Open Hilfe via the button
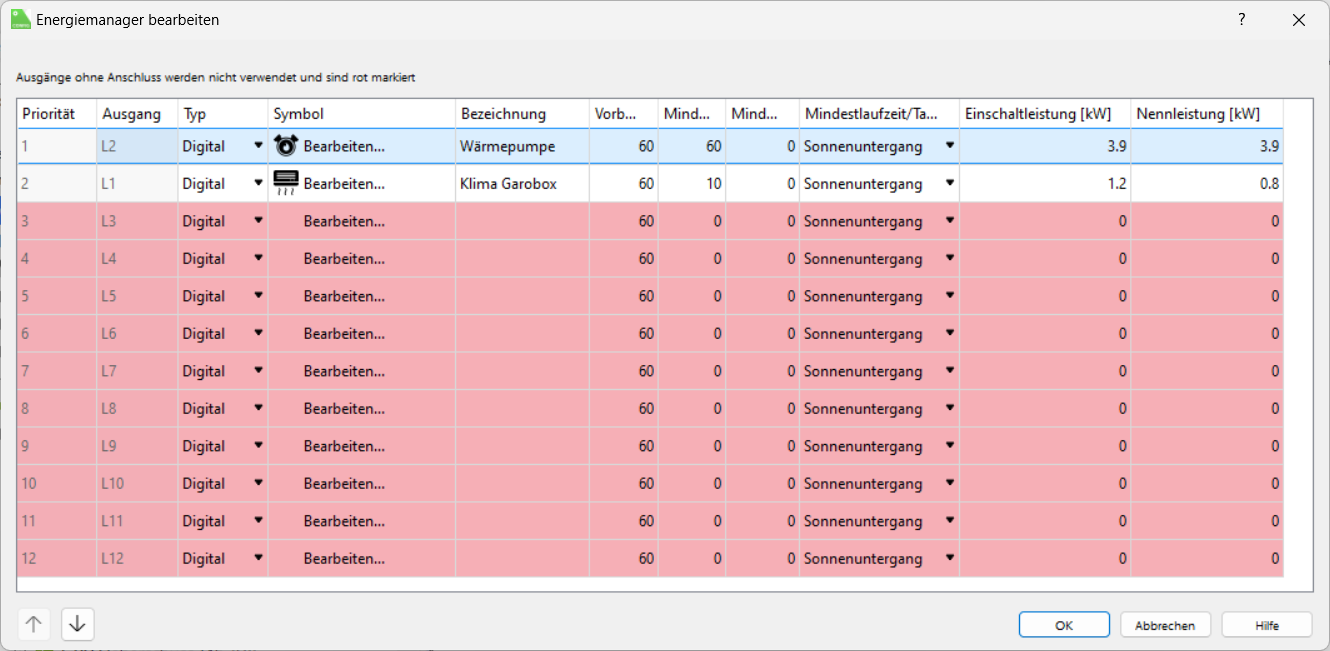1330x651 pixels. coord(1267,625)
